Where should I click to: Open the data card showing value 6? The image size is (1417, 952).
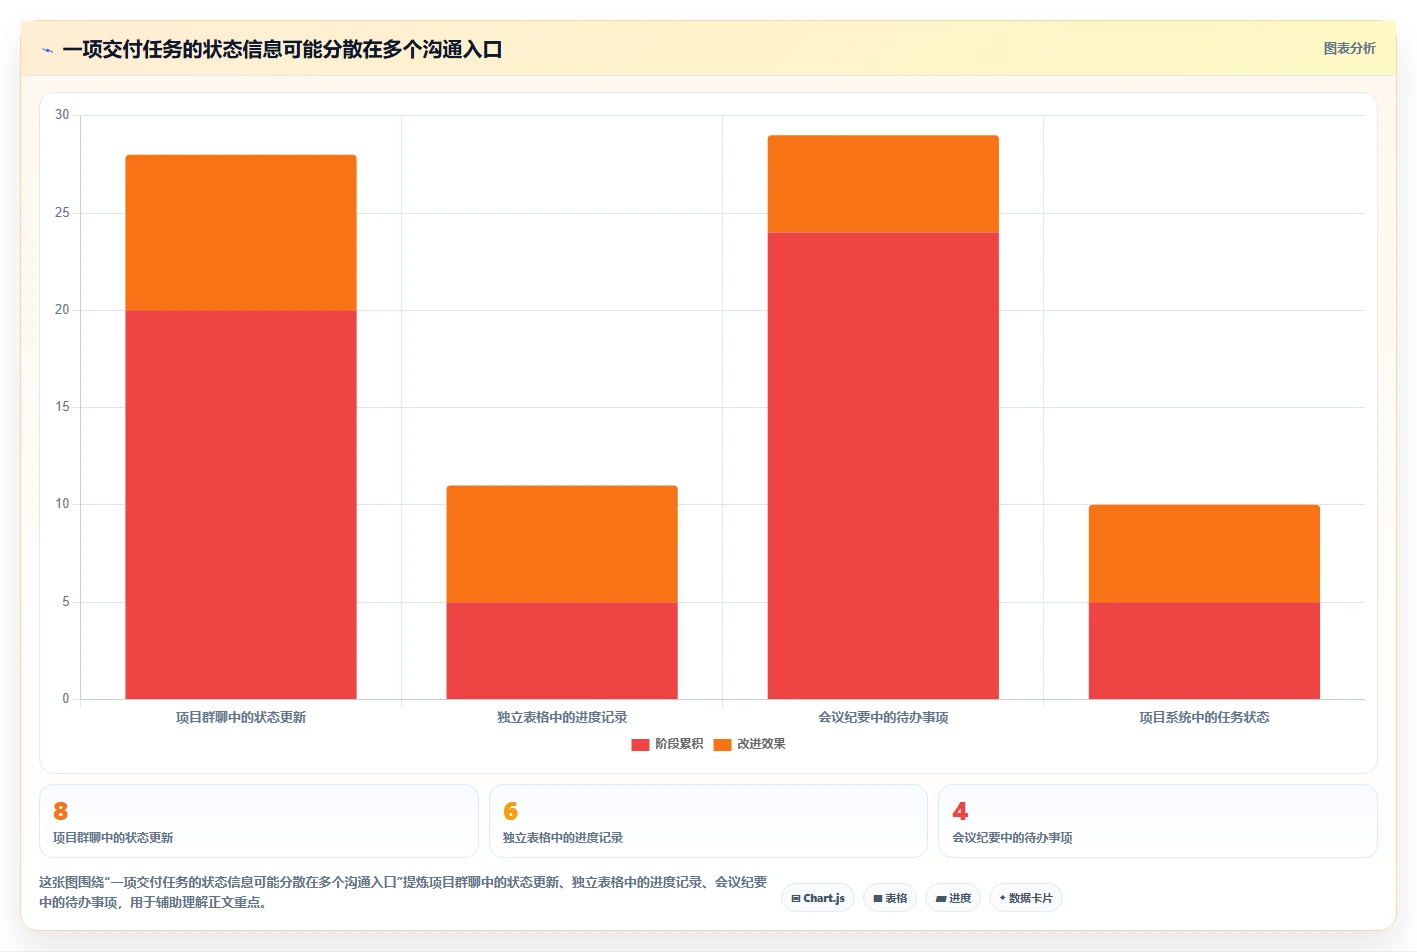708,821
